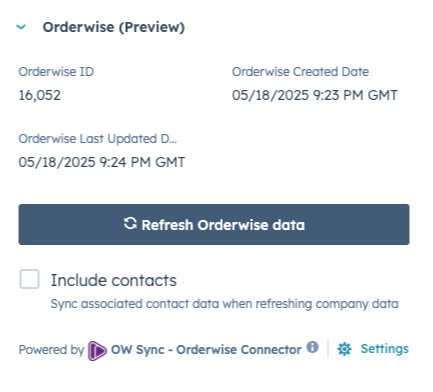Click the Orderwise Created Date label

click(300, 72)
